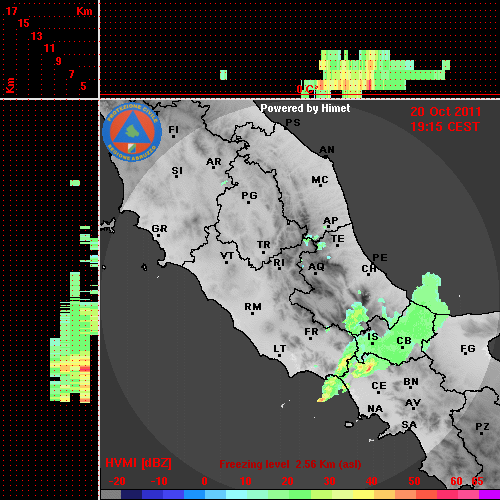Click the BN city label
The image size is (500, 500).
coord(411,382)
